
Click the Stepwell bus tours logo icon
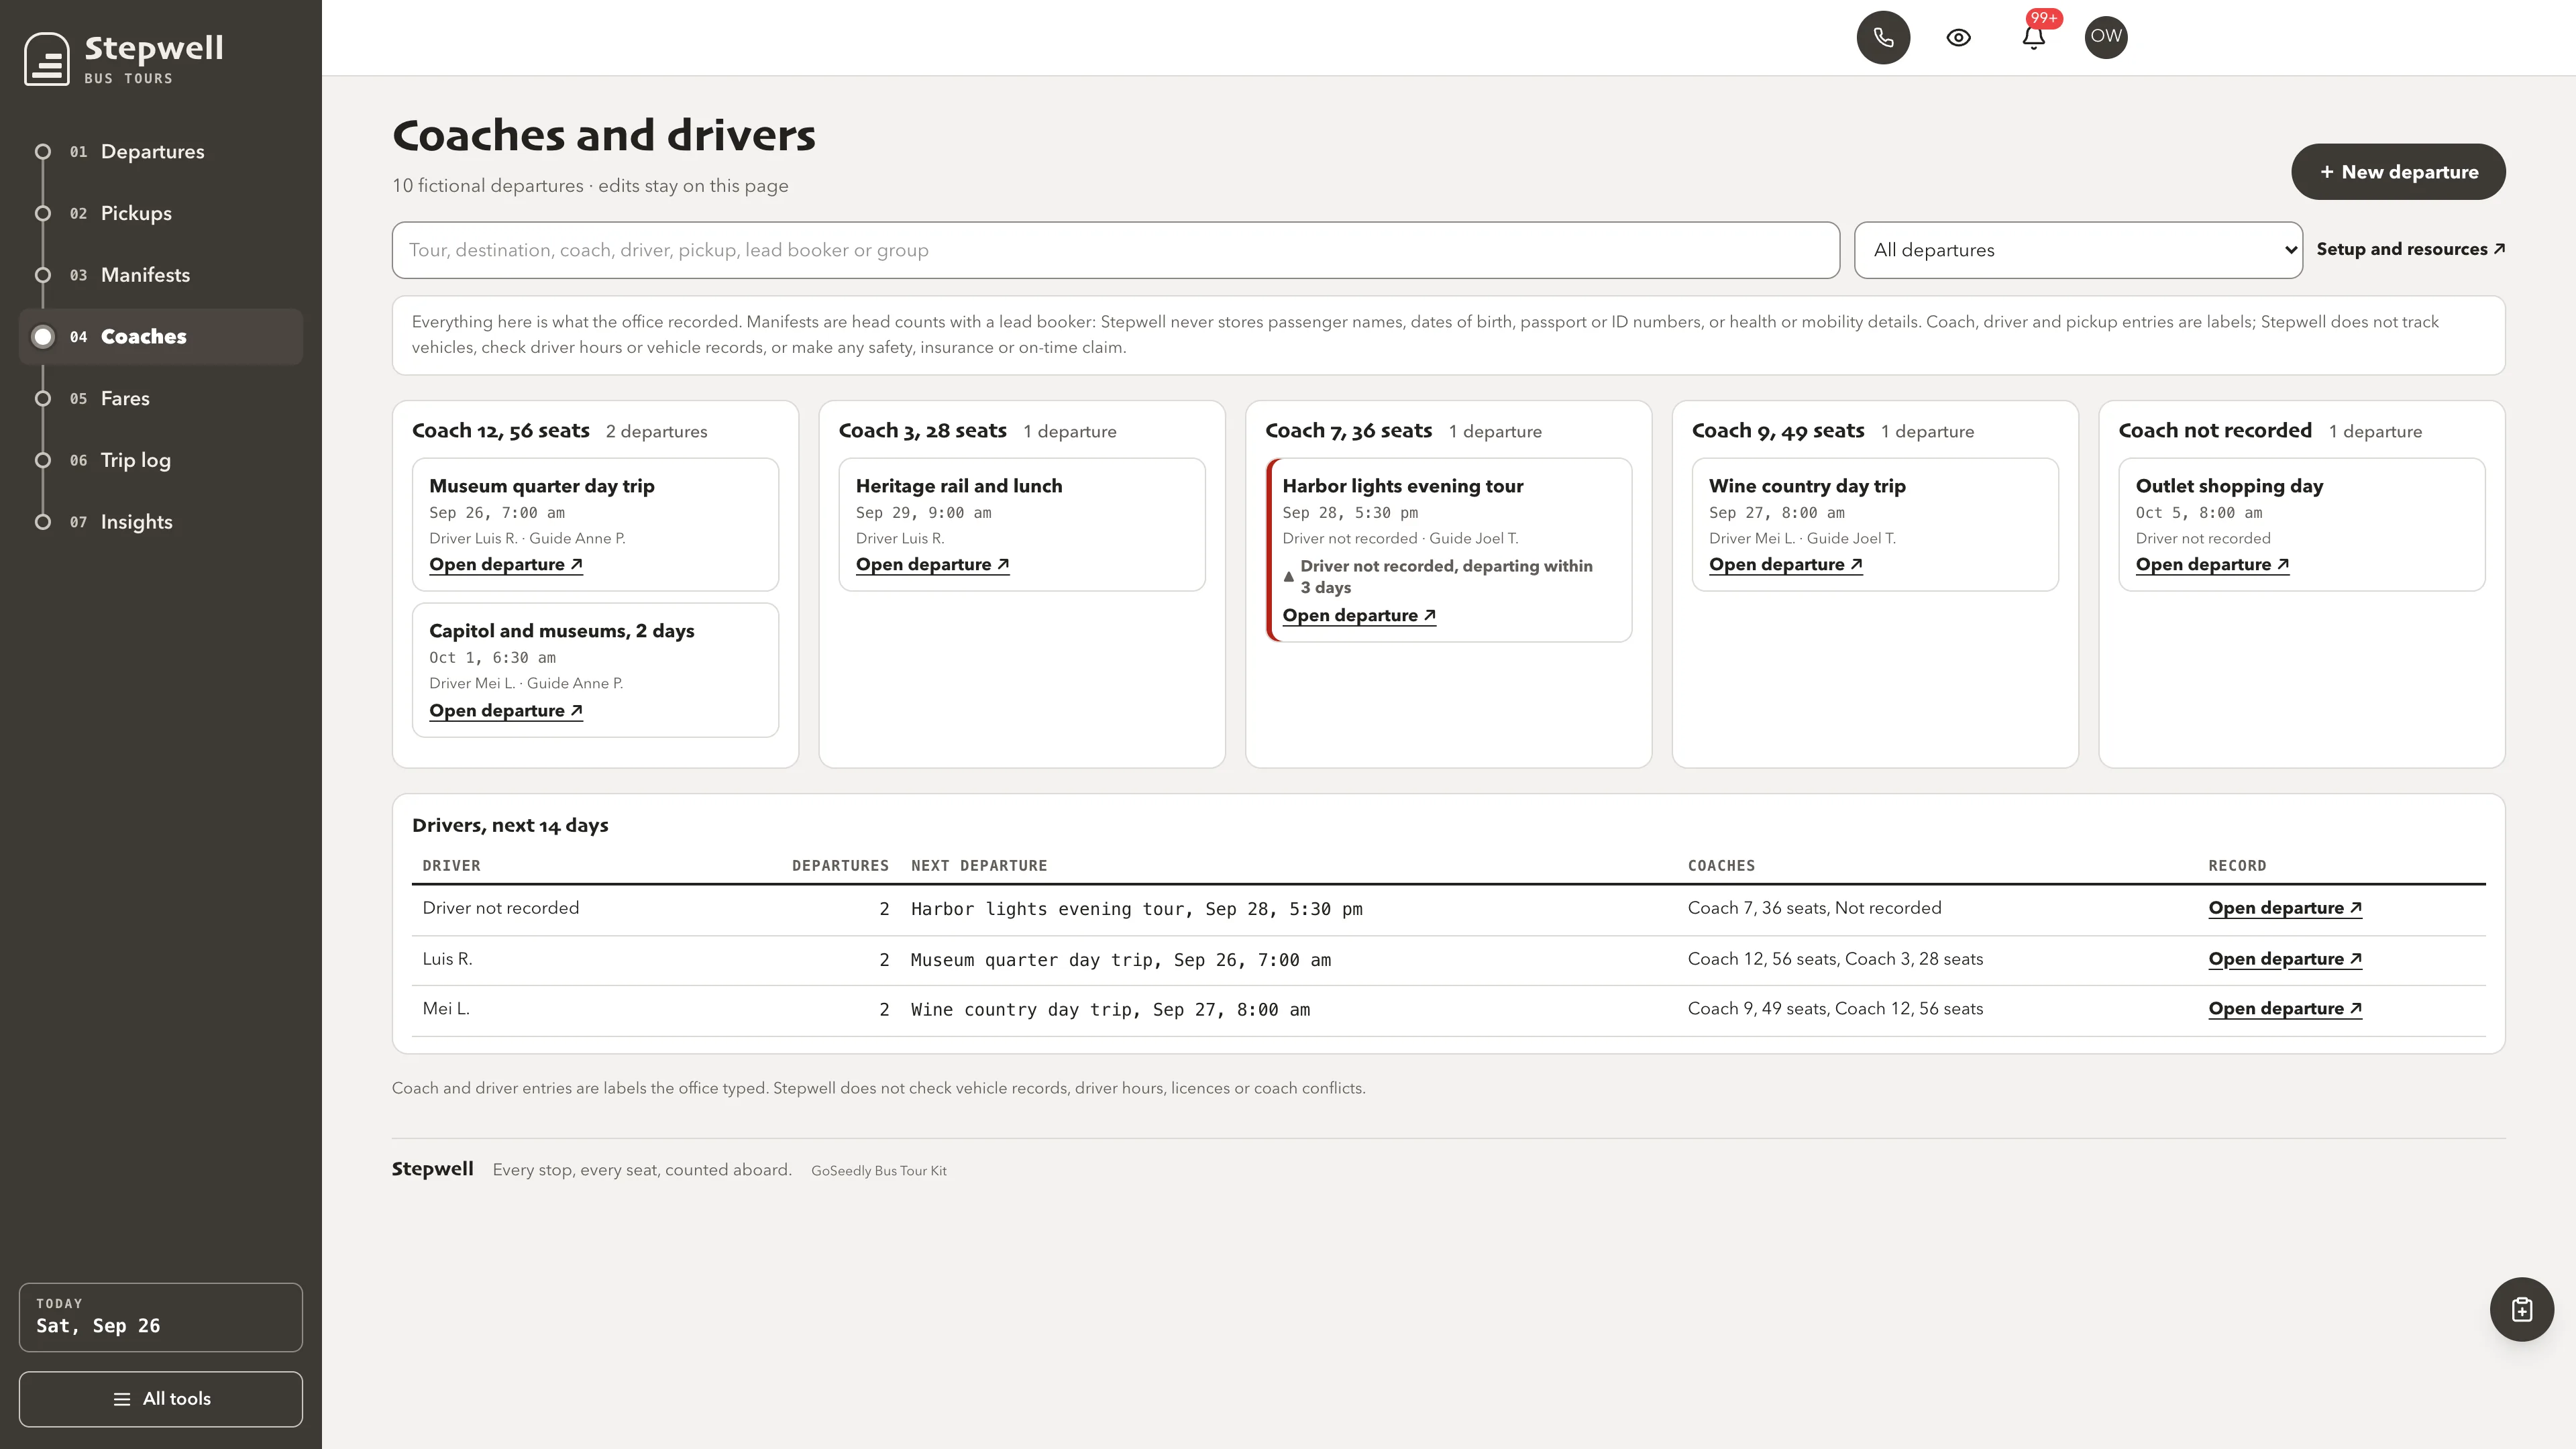click(x=47, y=59)
